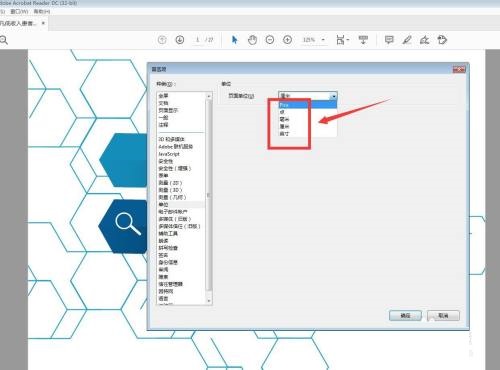Select 注释 in category list
The width and height of the screenshot is (500, 370).
point(163,125)
